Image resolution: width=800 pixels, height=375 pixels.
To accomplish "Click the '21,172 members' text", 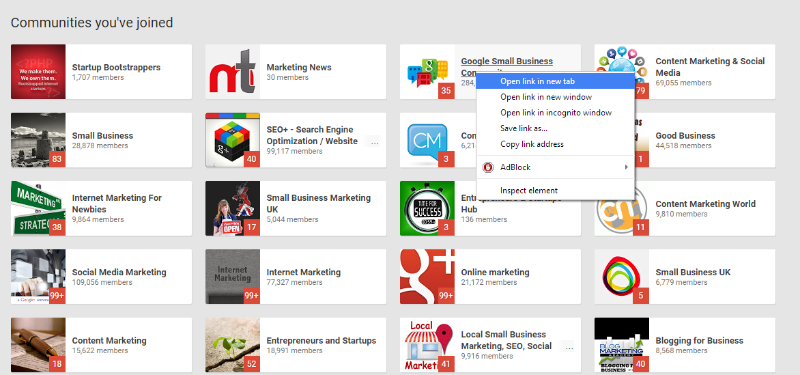I will pos(489,283).
